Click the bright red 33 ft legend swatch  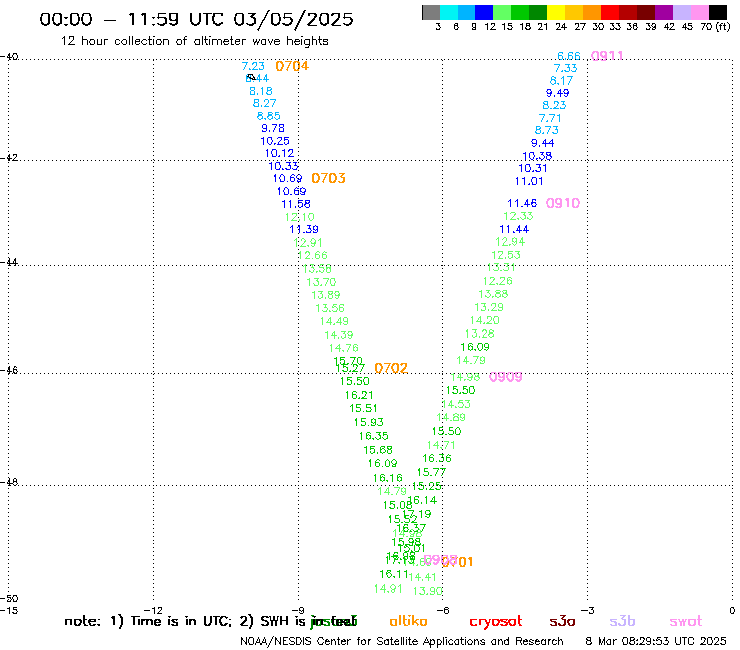coord(610,12)
